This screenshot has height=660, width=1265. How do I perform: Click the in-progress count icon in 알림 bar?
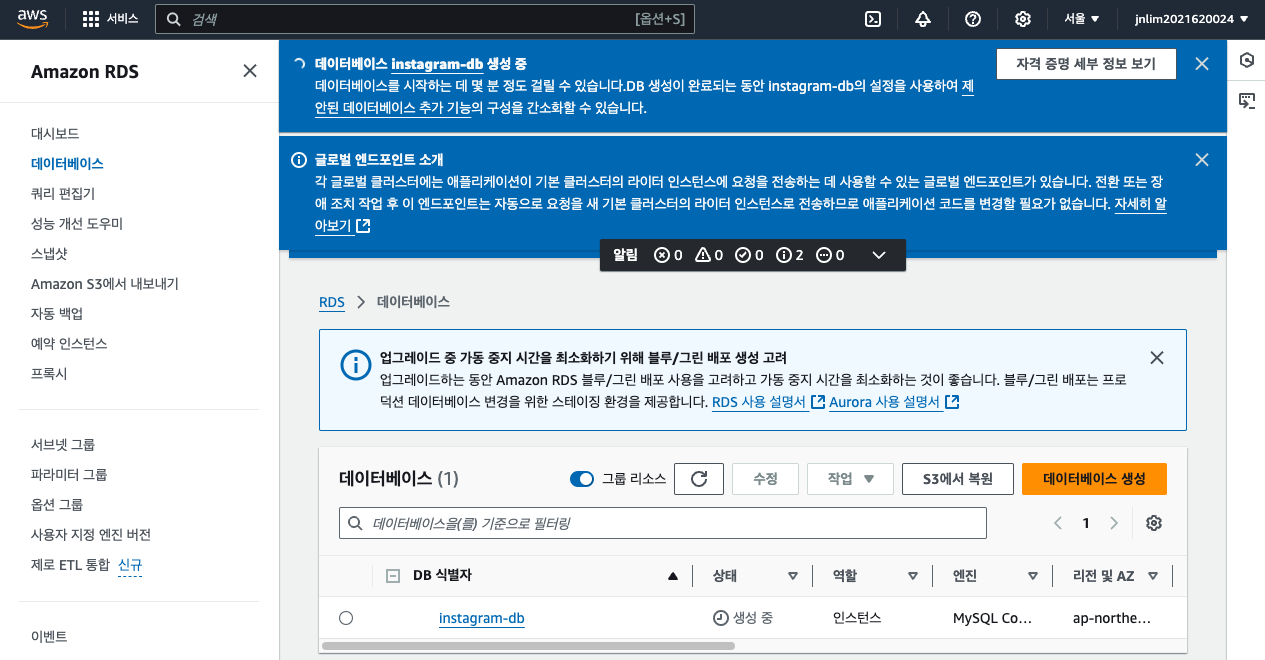pos(824,255)
